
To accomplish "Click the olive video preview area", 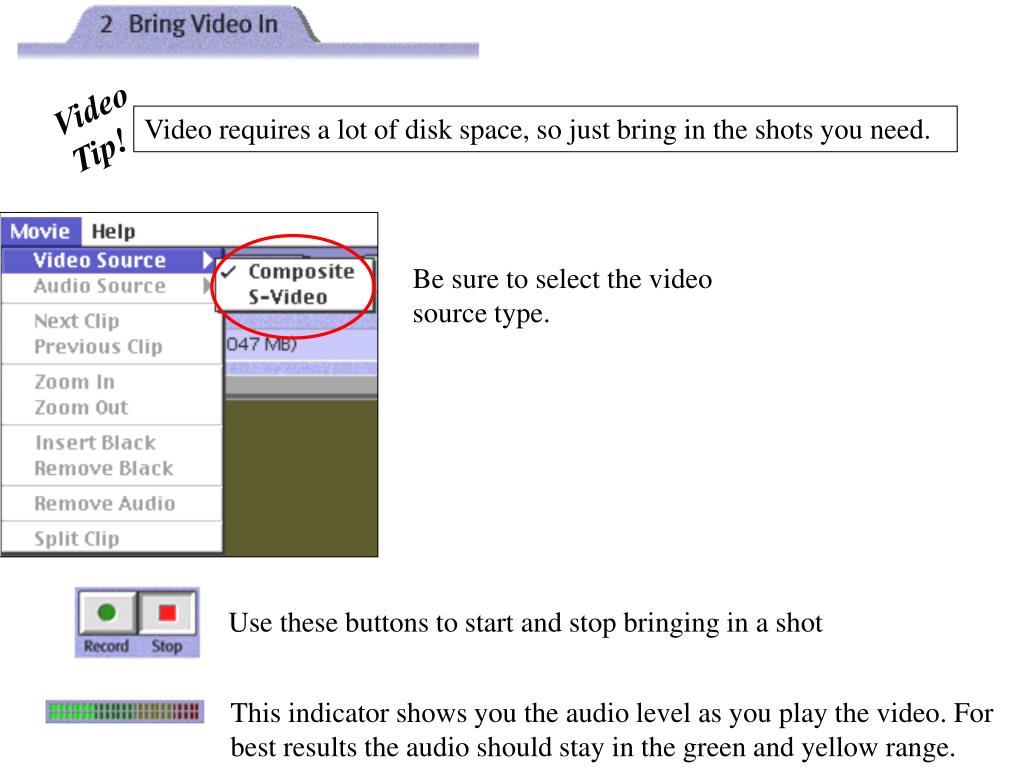I will 300,477.
